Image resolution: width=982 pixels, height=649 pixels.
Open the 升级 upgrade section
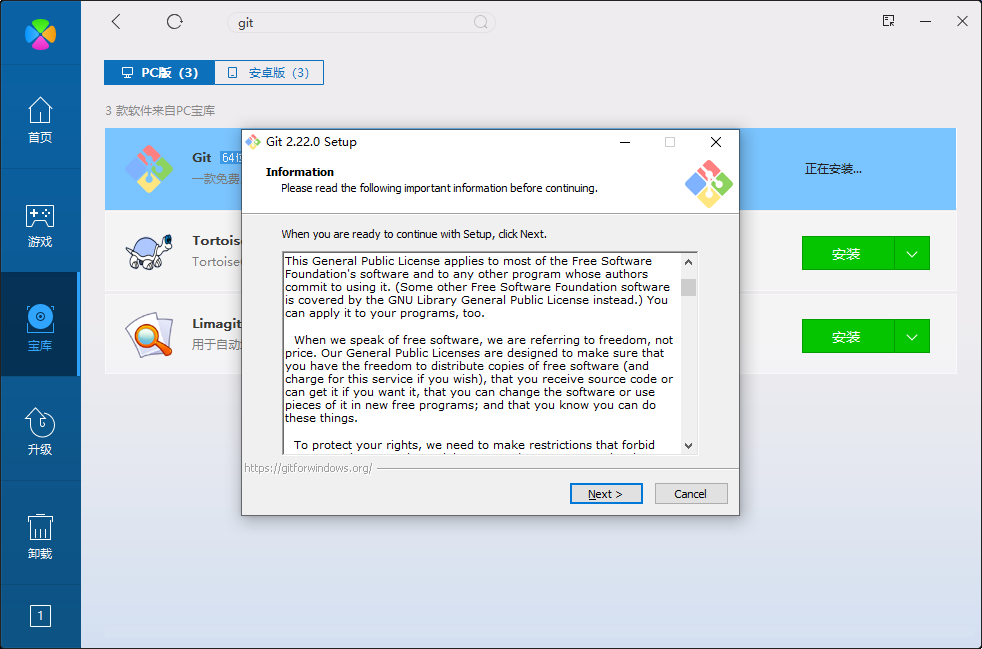(x=40, y=432)
